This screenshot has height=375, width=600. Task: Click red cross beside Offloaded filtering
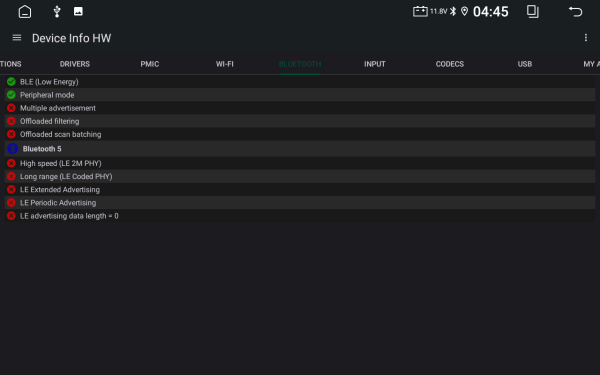pos(11,121)
